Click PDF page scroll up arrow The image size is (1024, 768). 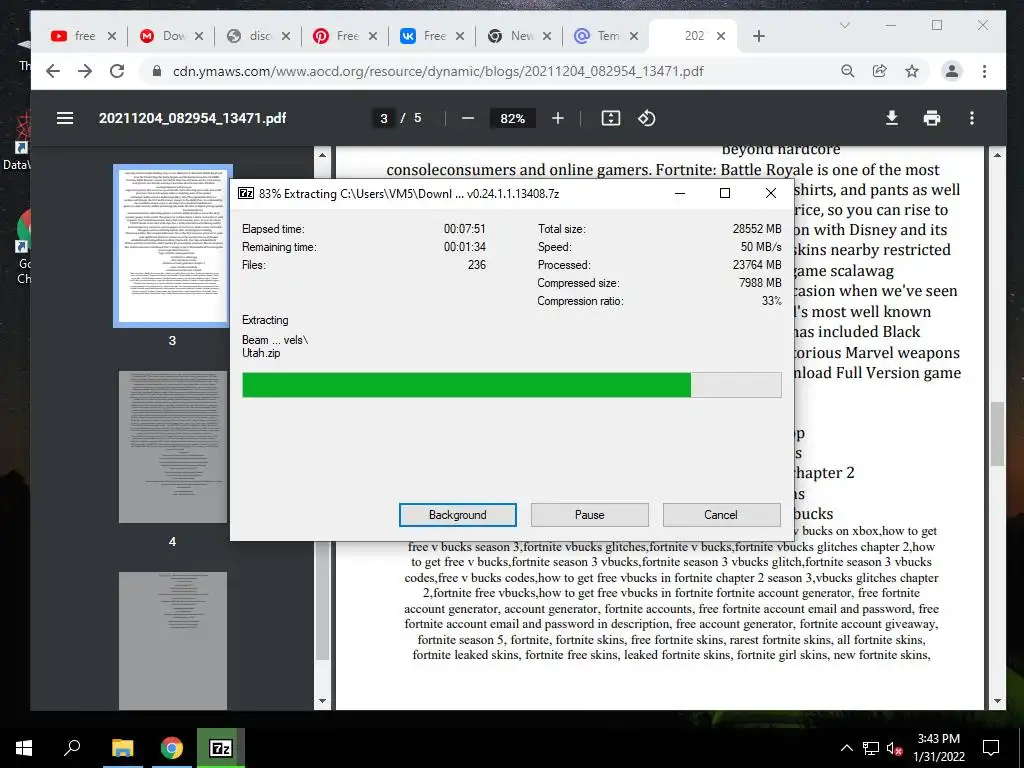pyautogui.click(x=997, y=155)
